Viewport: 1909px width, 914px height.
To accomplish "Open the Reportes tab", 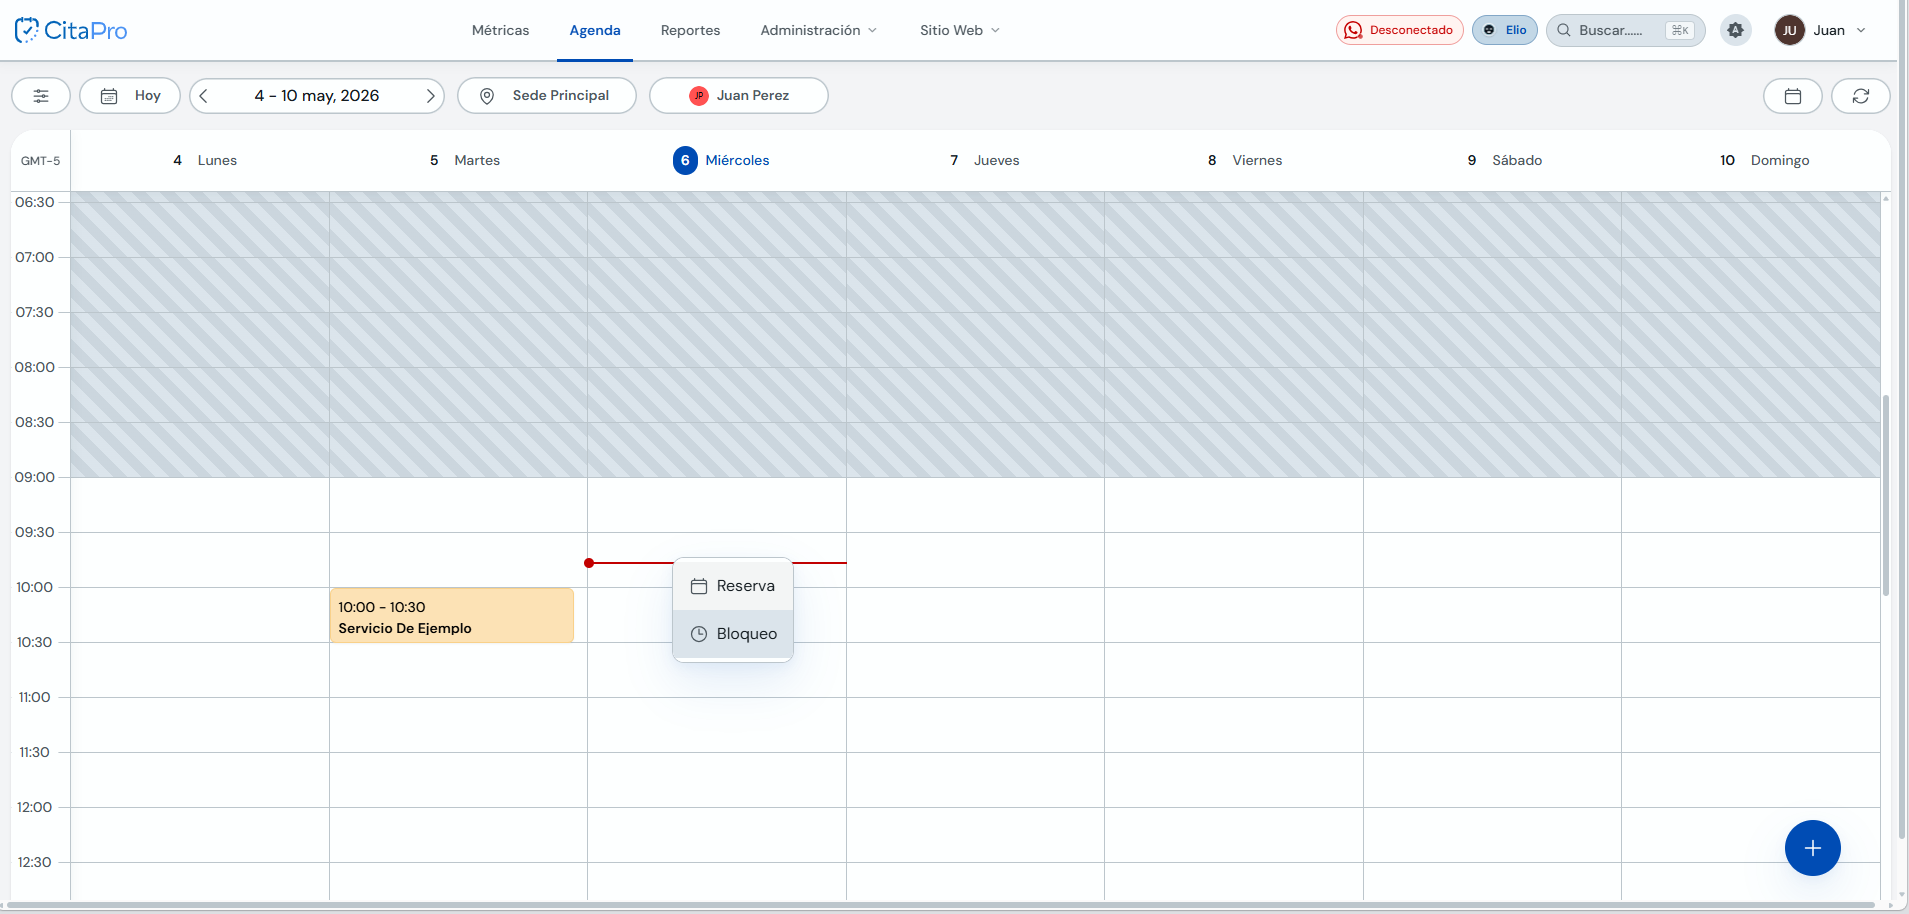I will coord(691,30).
